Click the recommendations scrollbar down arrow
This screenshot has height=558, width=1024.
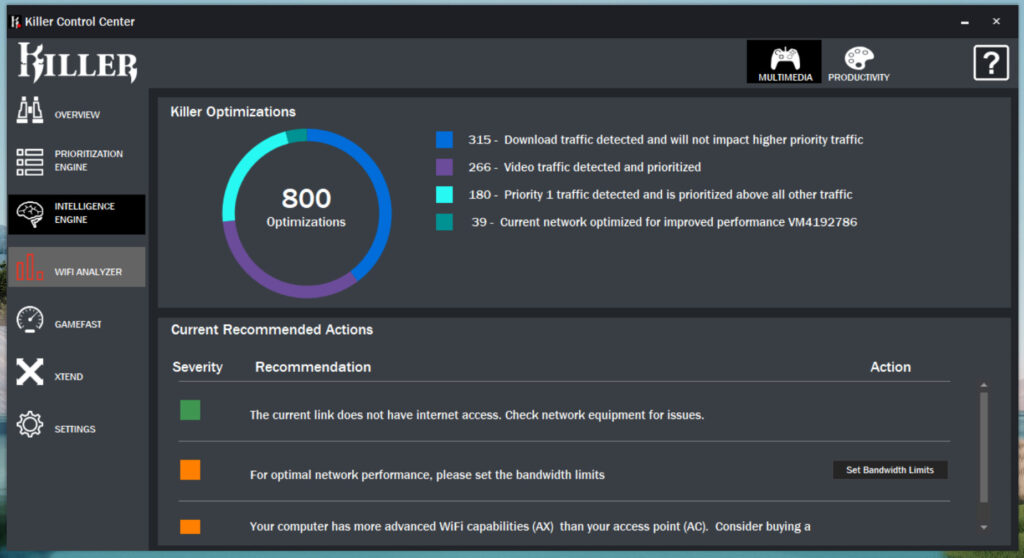984,527
